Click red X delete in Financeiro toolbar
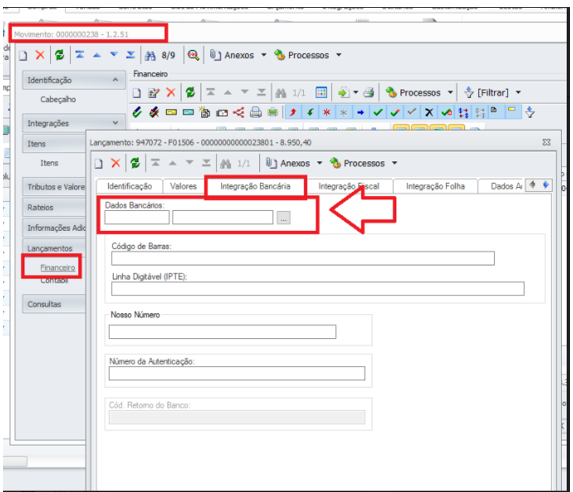The image size is (573, 492). point(171,92)
